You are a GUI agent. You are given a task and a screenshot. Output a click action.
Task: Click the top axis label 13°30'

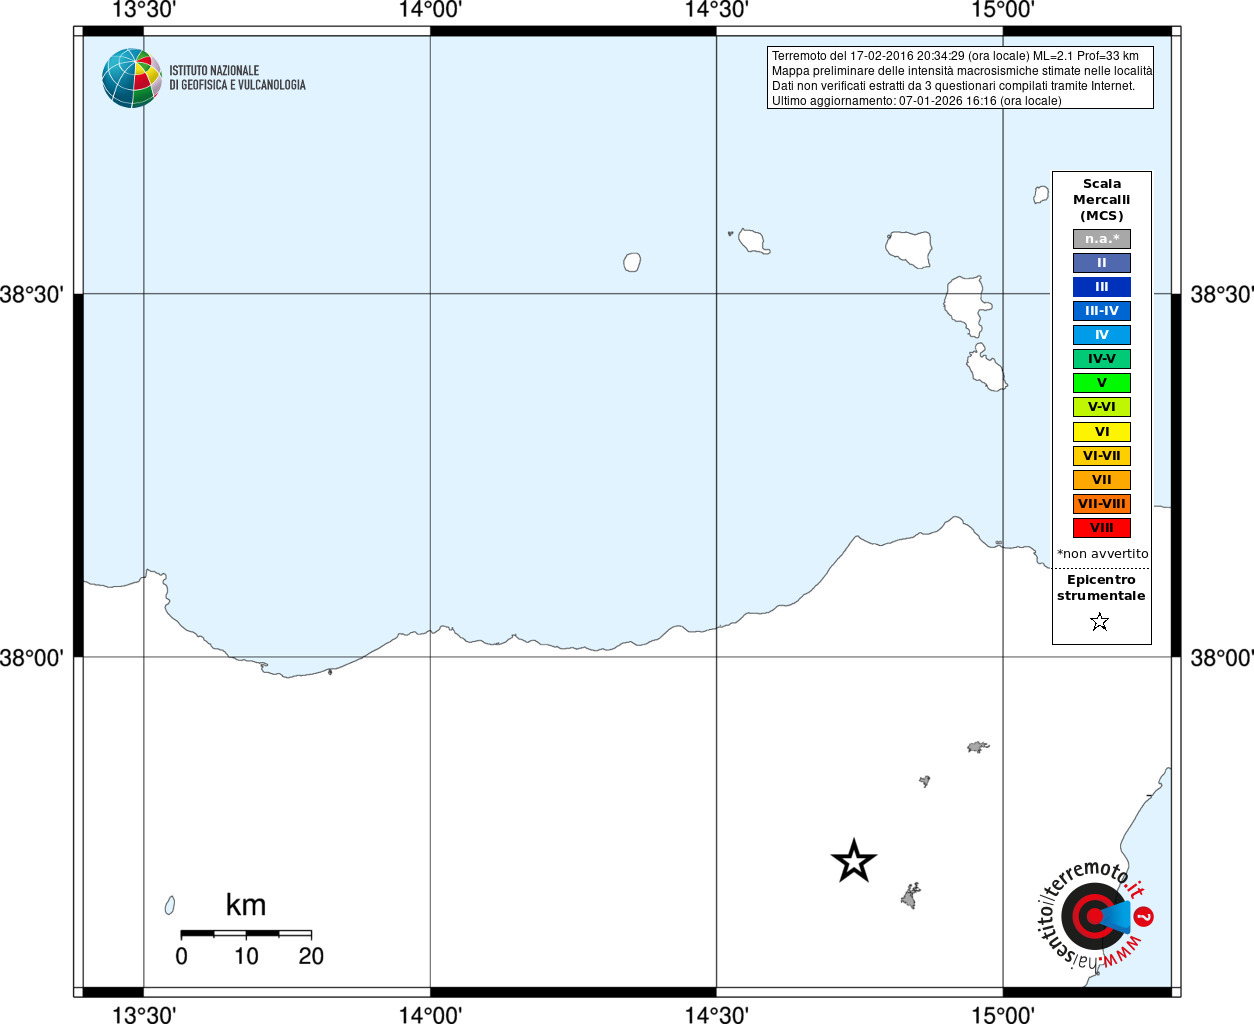pyautogui.click(x=144, y=10)
